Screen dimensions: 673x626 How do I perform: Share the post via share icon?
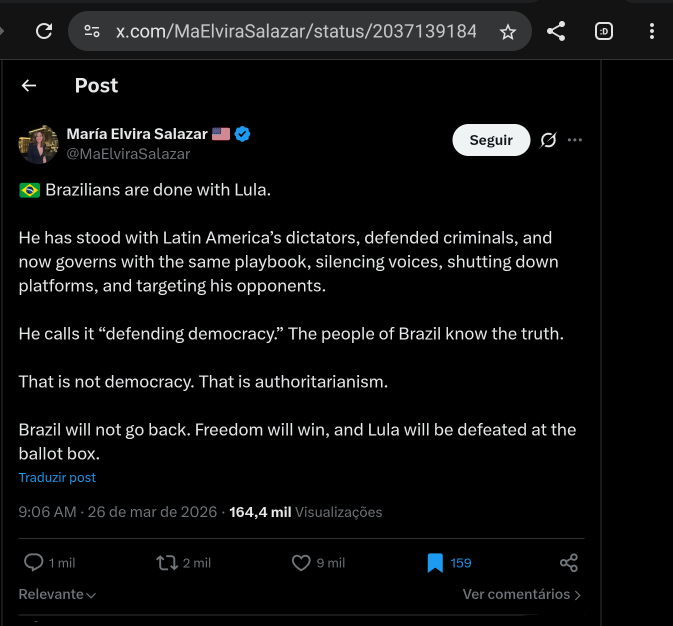coord(569,563)
